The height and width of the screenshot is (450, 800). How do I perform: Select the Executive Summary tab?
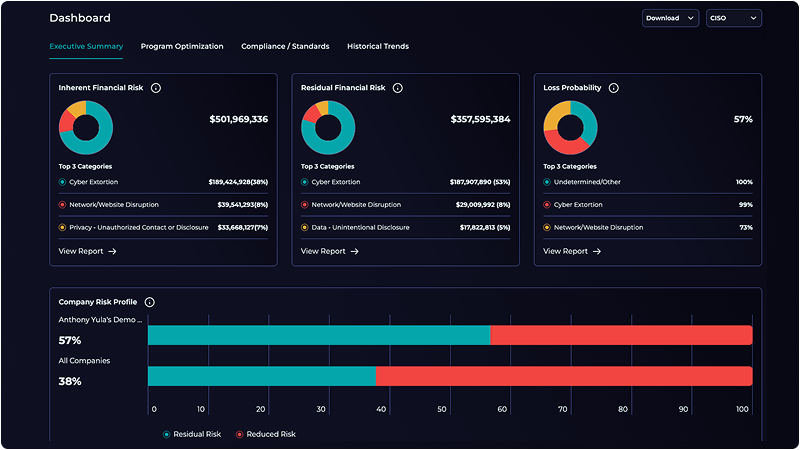tap(86, 46)
